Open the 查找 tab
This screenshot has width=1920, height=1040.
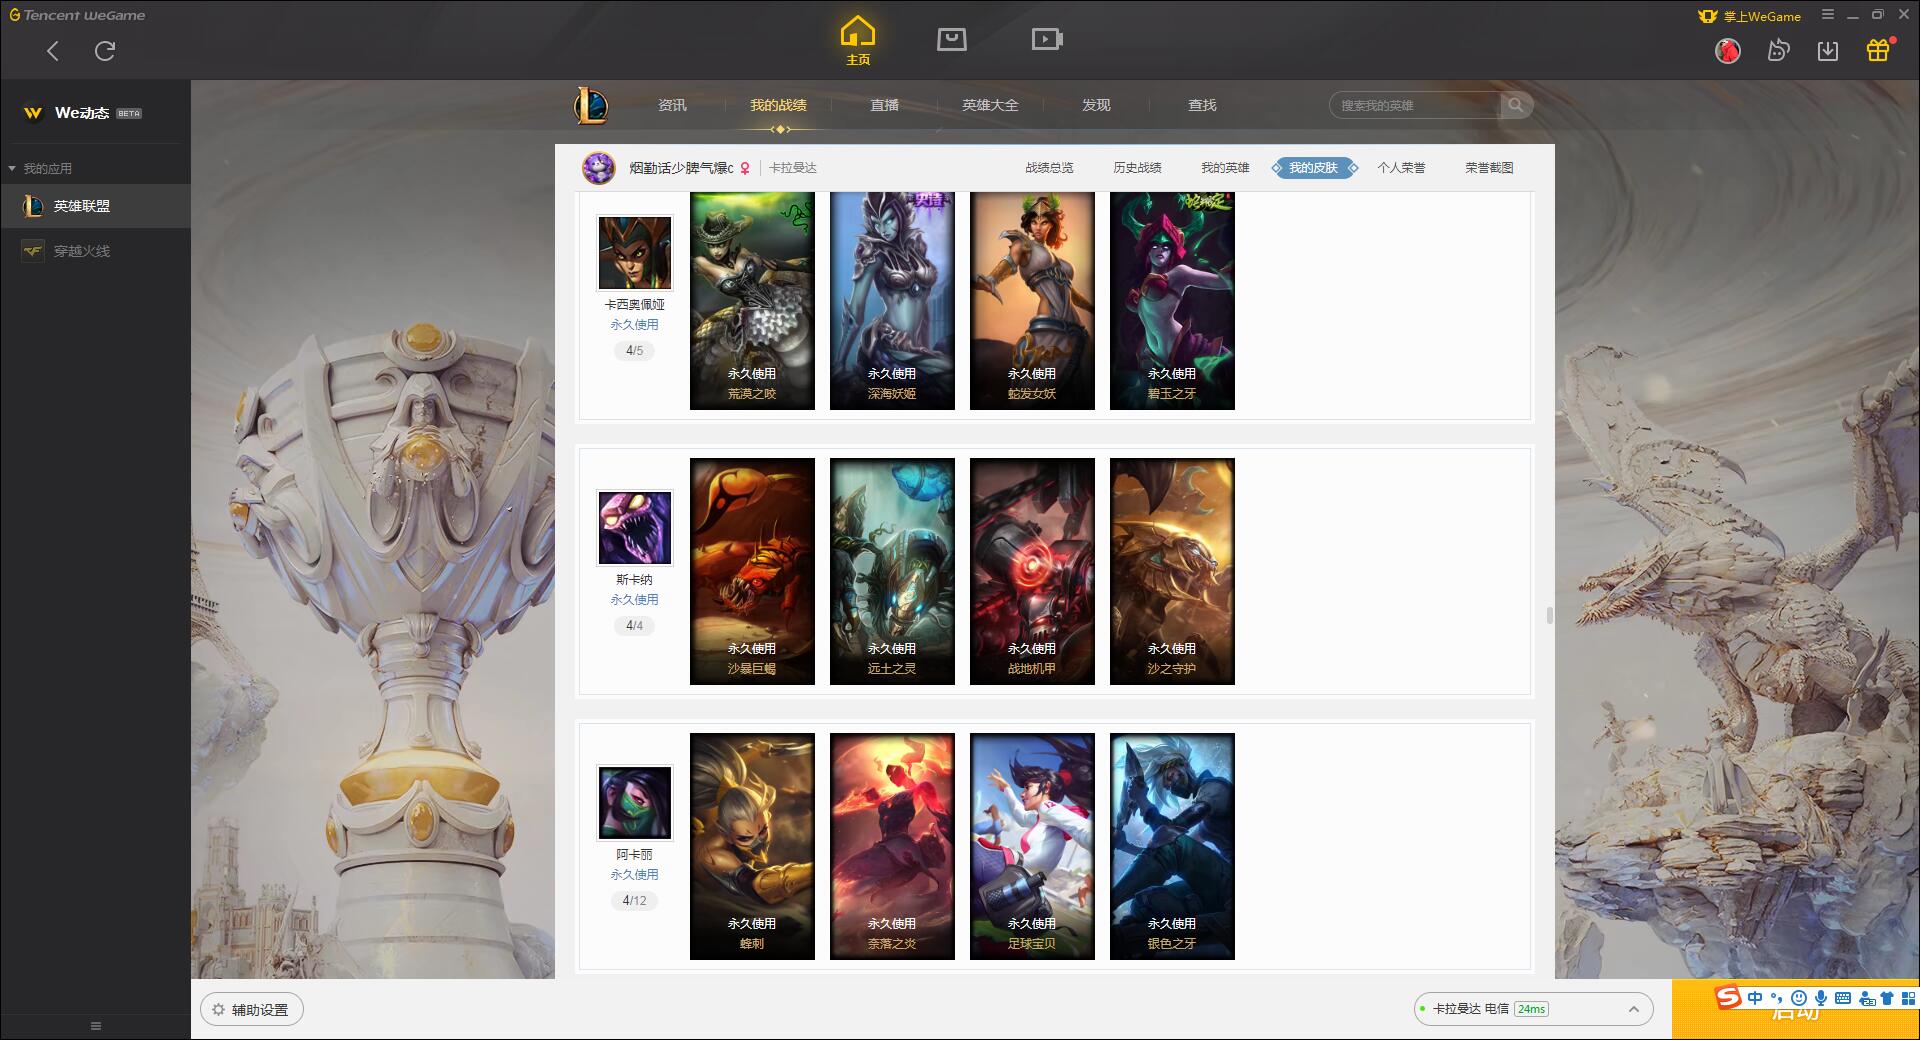[x=1202, y=105]
